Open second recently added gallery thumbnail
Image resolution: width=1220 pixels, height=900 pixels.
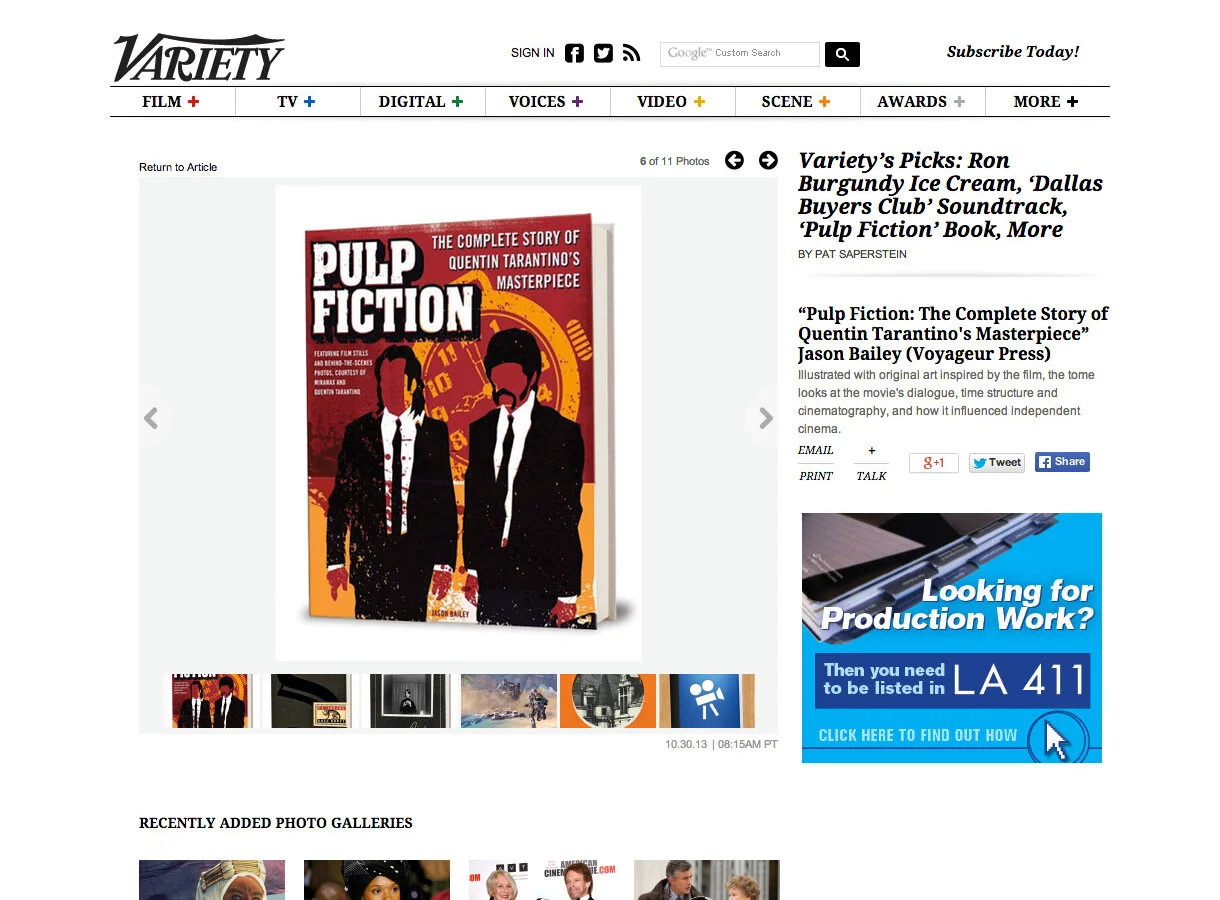(x=377, y=880)
